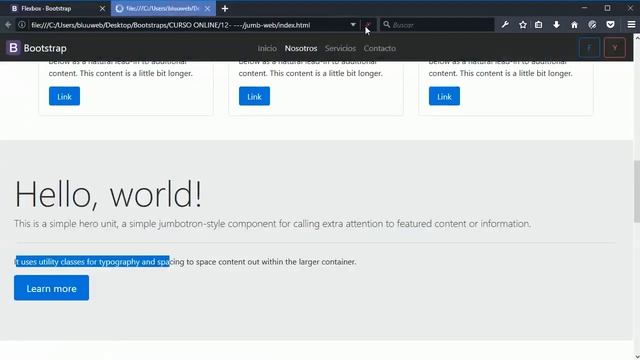Click the scrollbar up arrow
Screen dimensions: 640x360
(637, 38)
